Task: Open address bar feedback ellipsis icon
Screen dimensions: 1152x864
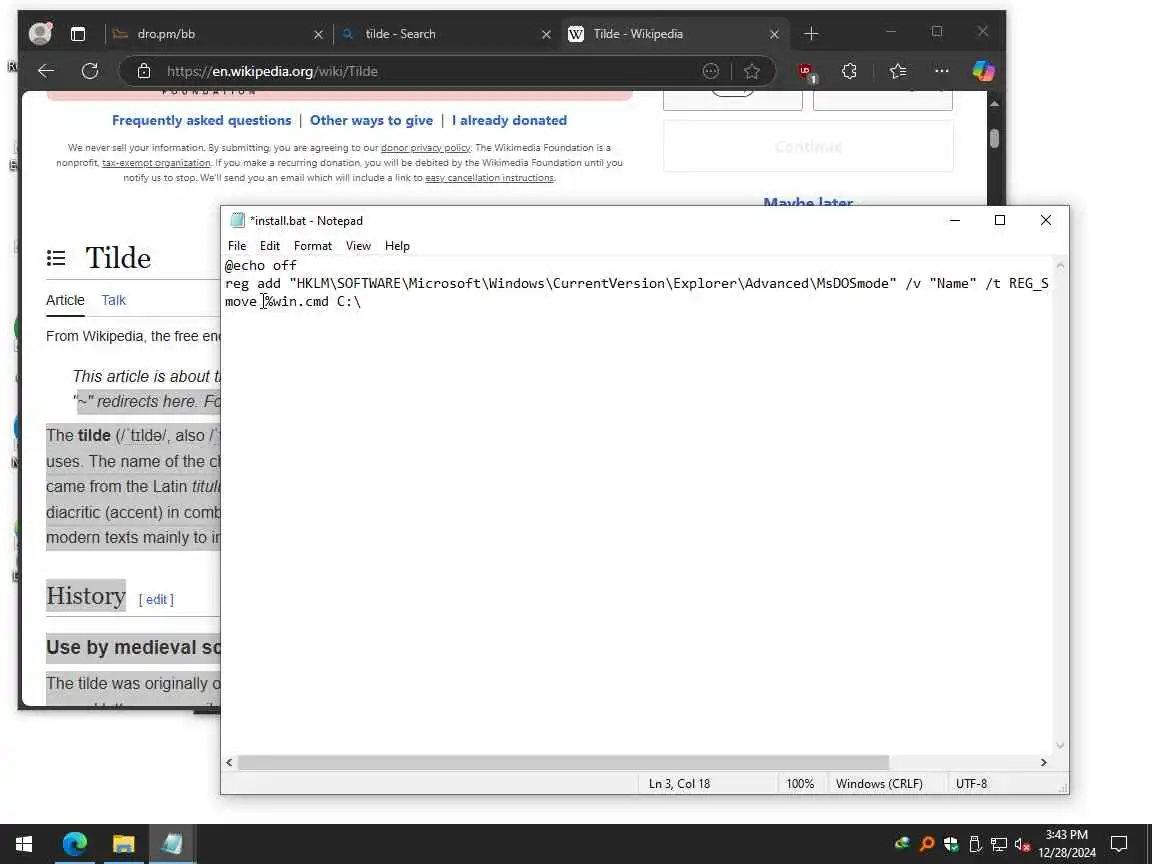Action: [710, 71]
